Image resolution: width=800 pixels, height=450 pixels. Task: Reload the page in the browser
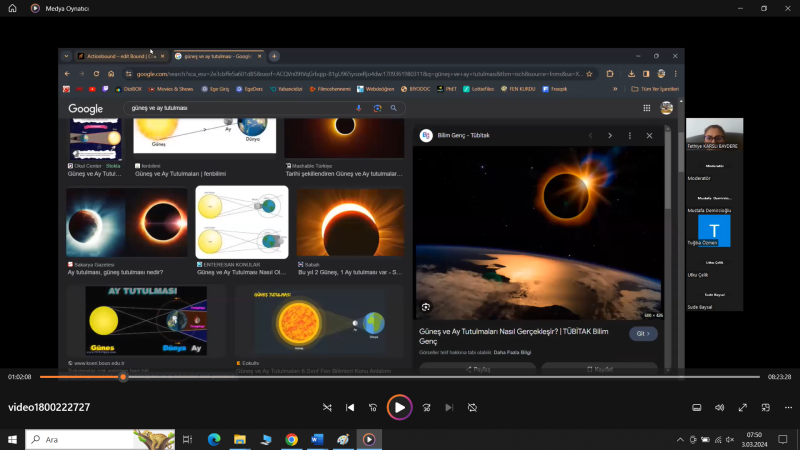tap(96, 74)
